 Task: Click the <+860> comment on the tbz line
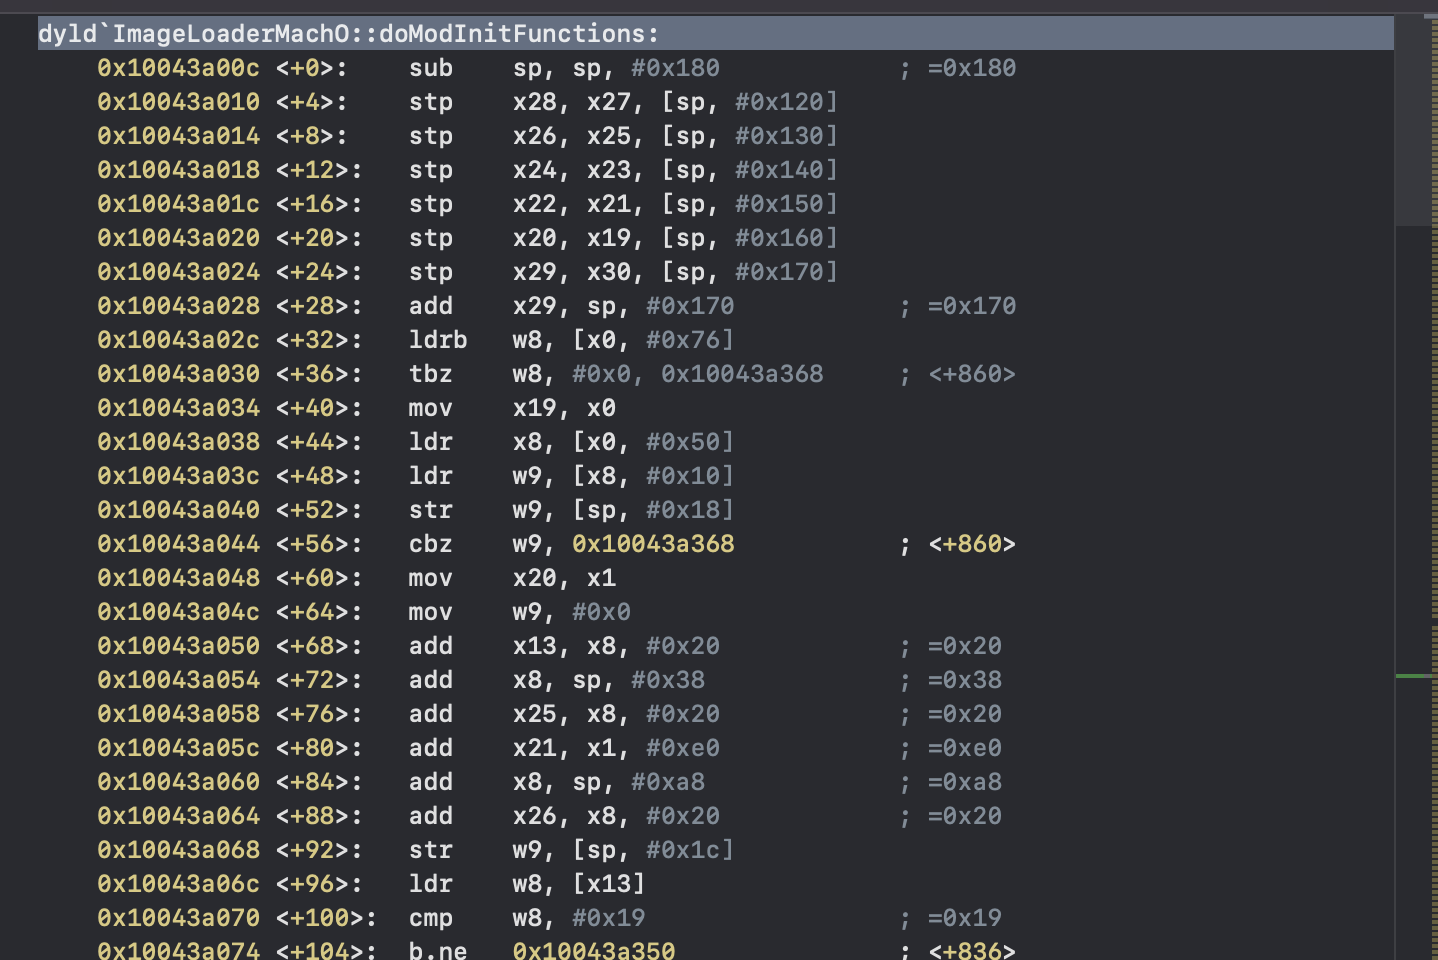click(972, 374)
